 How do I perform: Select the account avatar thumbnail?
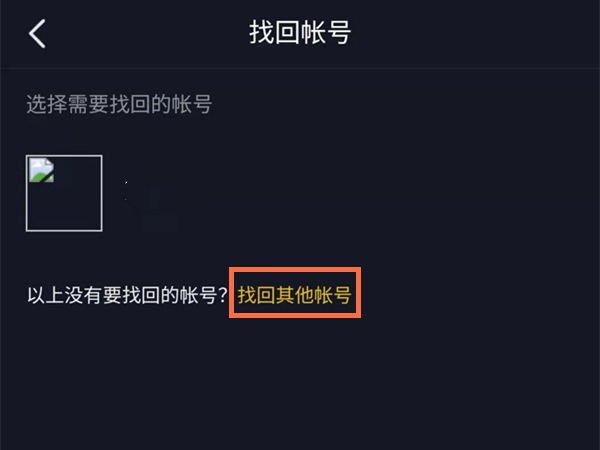point(64,193)
